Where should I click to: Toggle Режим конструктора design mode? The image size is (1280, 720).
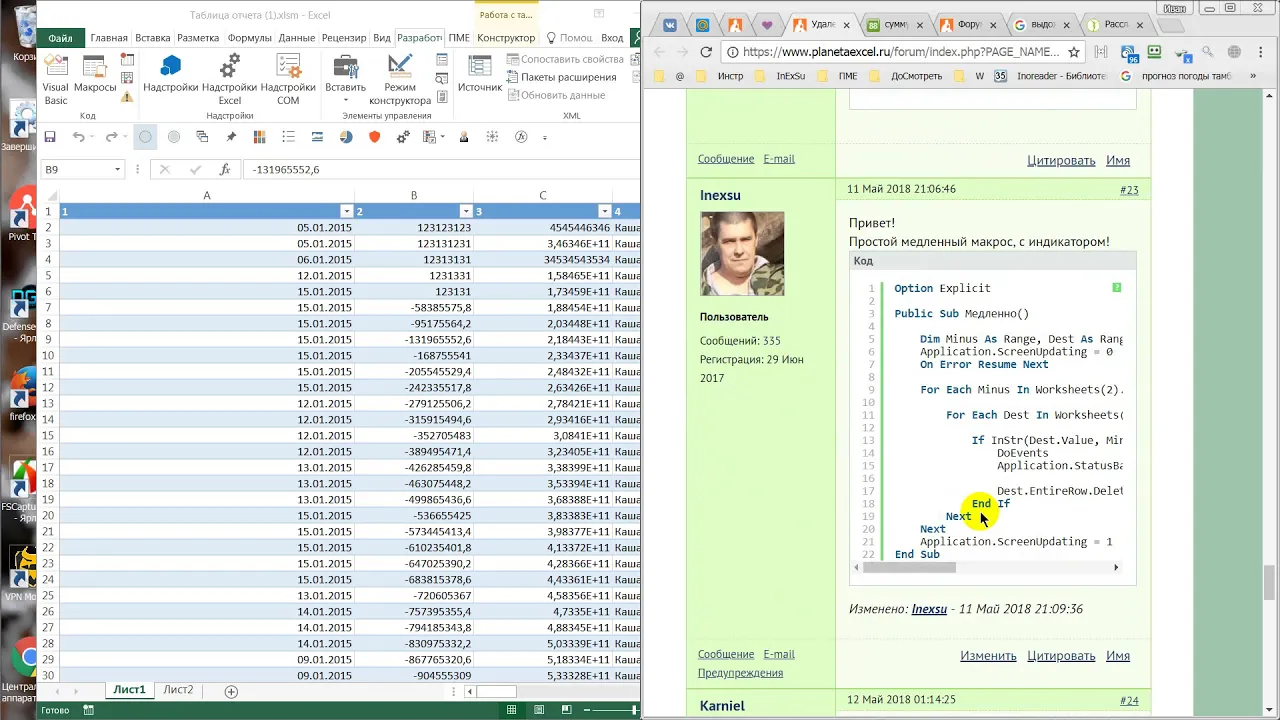click(x=400, y=80)
